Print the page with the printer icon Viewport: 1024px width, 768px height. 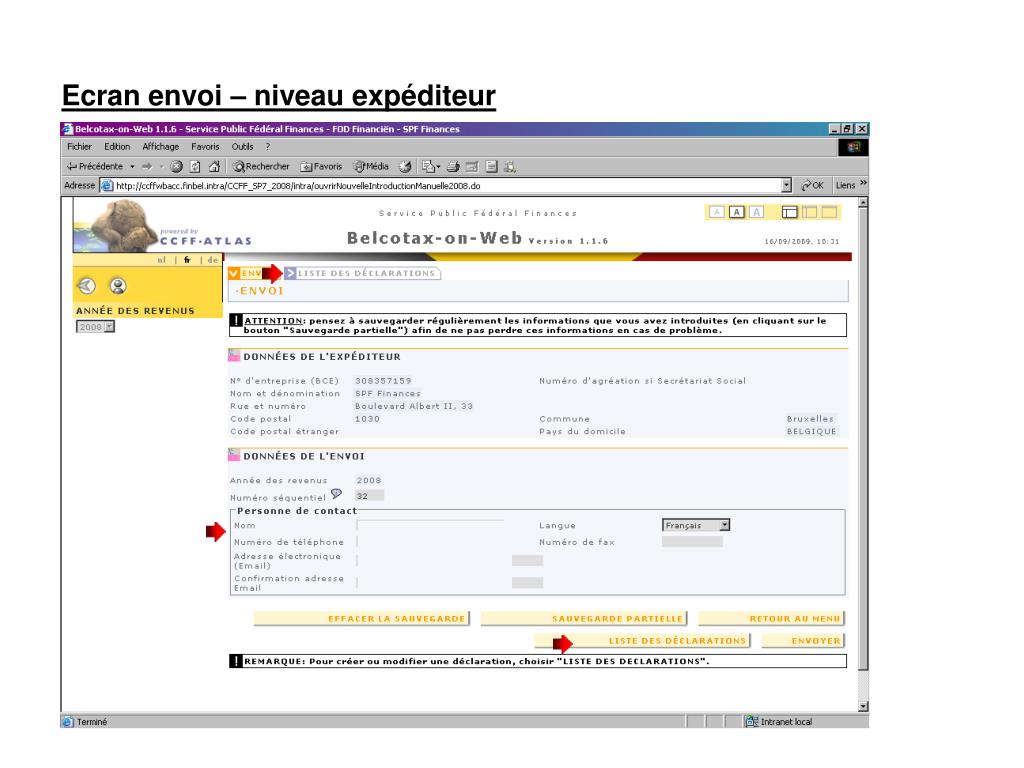point(453,167)
